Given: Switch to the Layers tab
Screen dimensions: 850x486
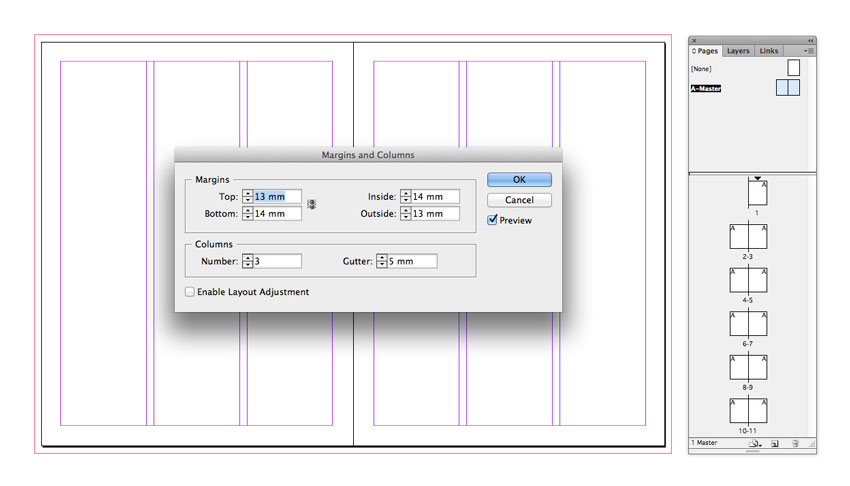Looking at the screenshot, I should click(x=738, y=50).
